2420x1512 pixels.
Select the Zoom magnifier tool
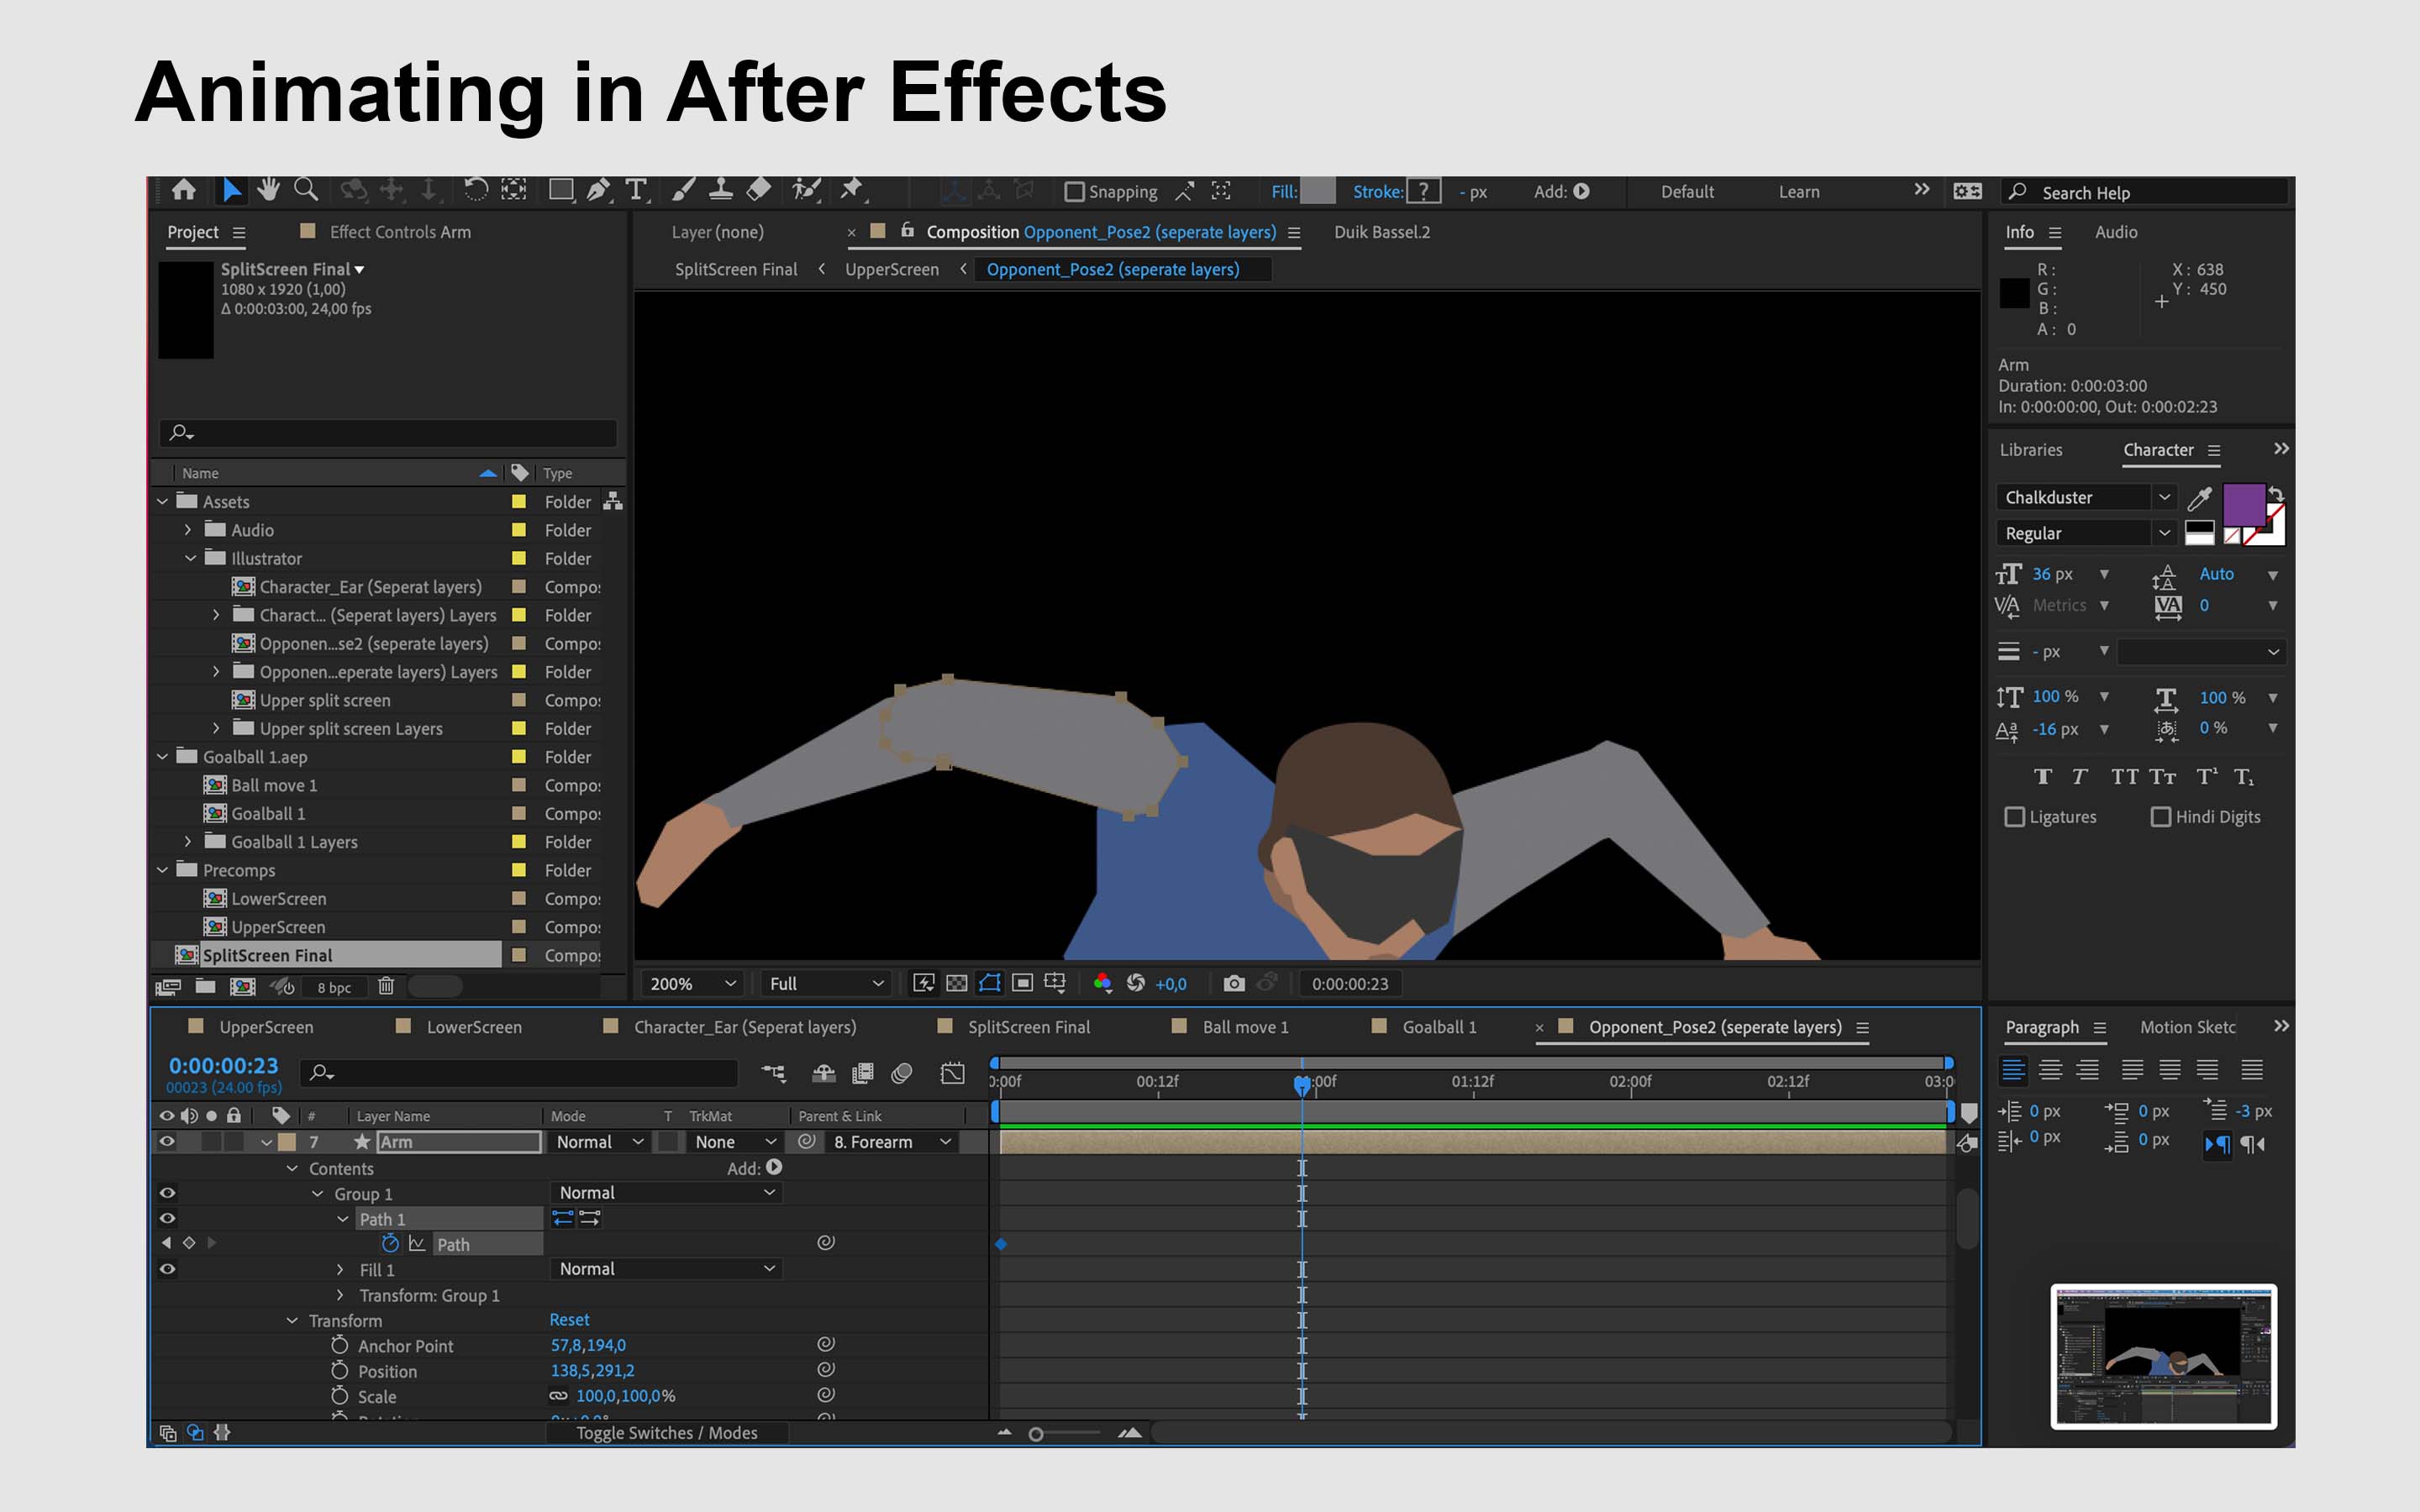[x=306, y=190]
